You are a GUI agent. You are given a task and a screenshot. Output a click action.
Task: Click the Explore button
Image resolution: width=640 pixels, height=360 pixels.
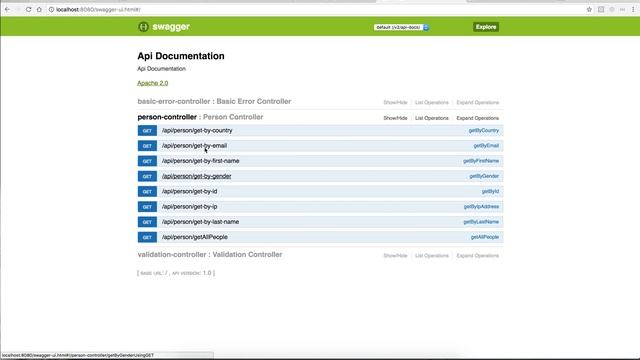486,27
